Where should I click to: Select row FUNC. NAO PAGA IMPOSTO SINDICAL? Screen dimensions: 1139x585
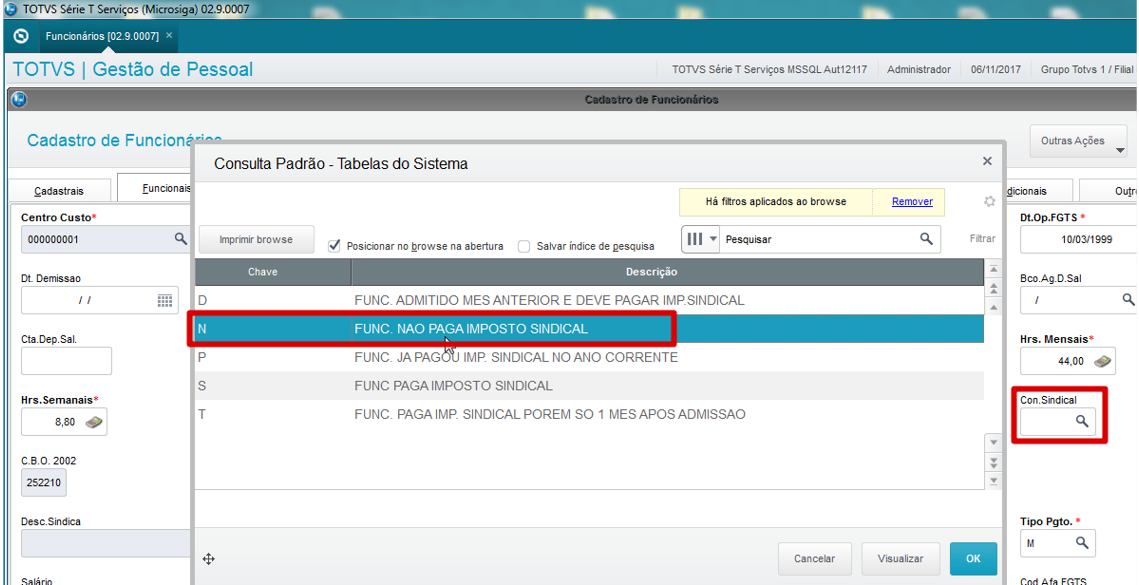[589, 328]
